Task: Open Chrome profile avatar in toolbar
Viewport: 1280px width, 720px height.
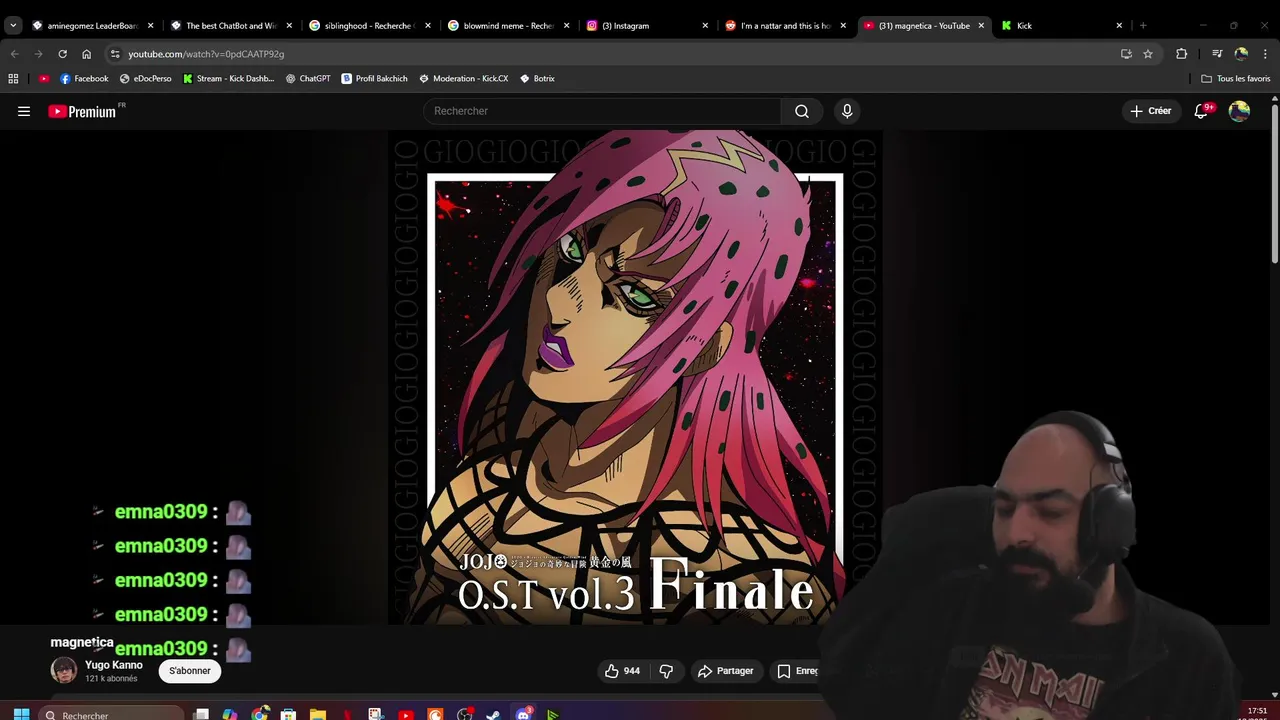Action: click(x=1241, y=54)
